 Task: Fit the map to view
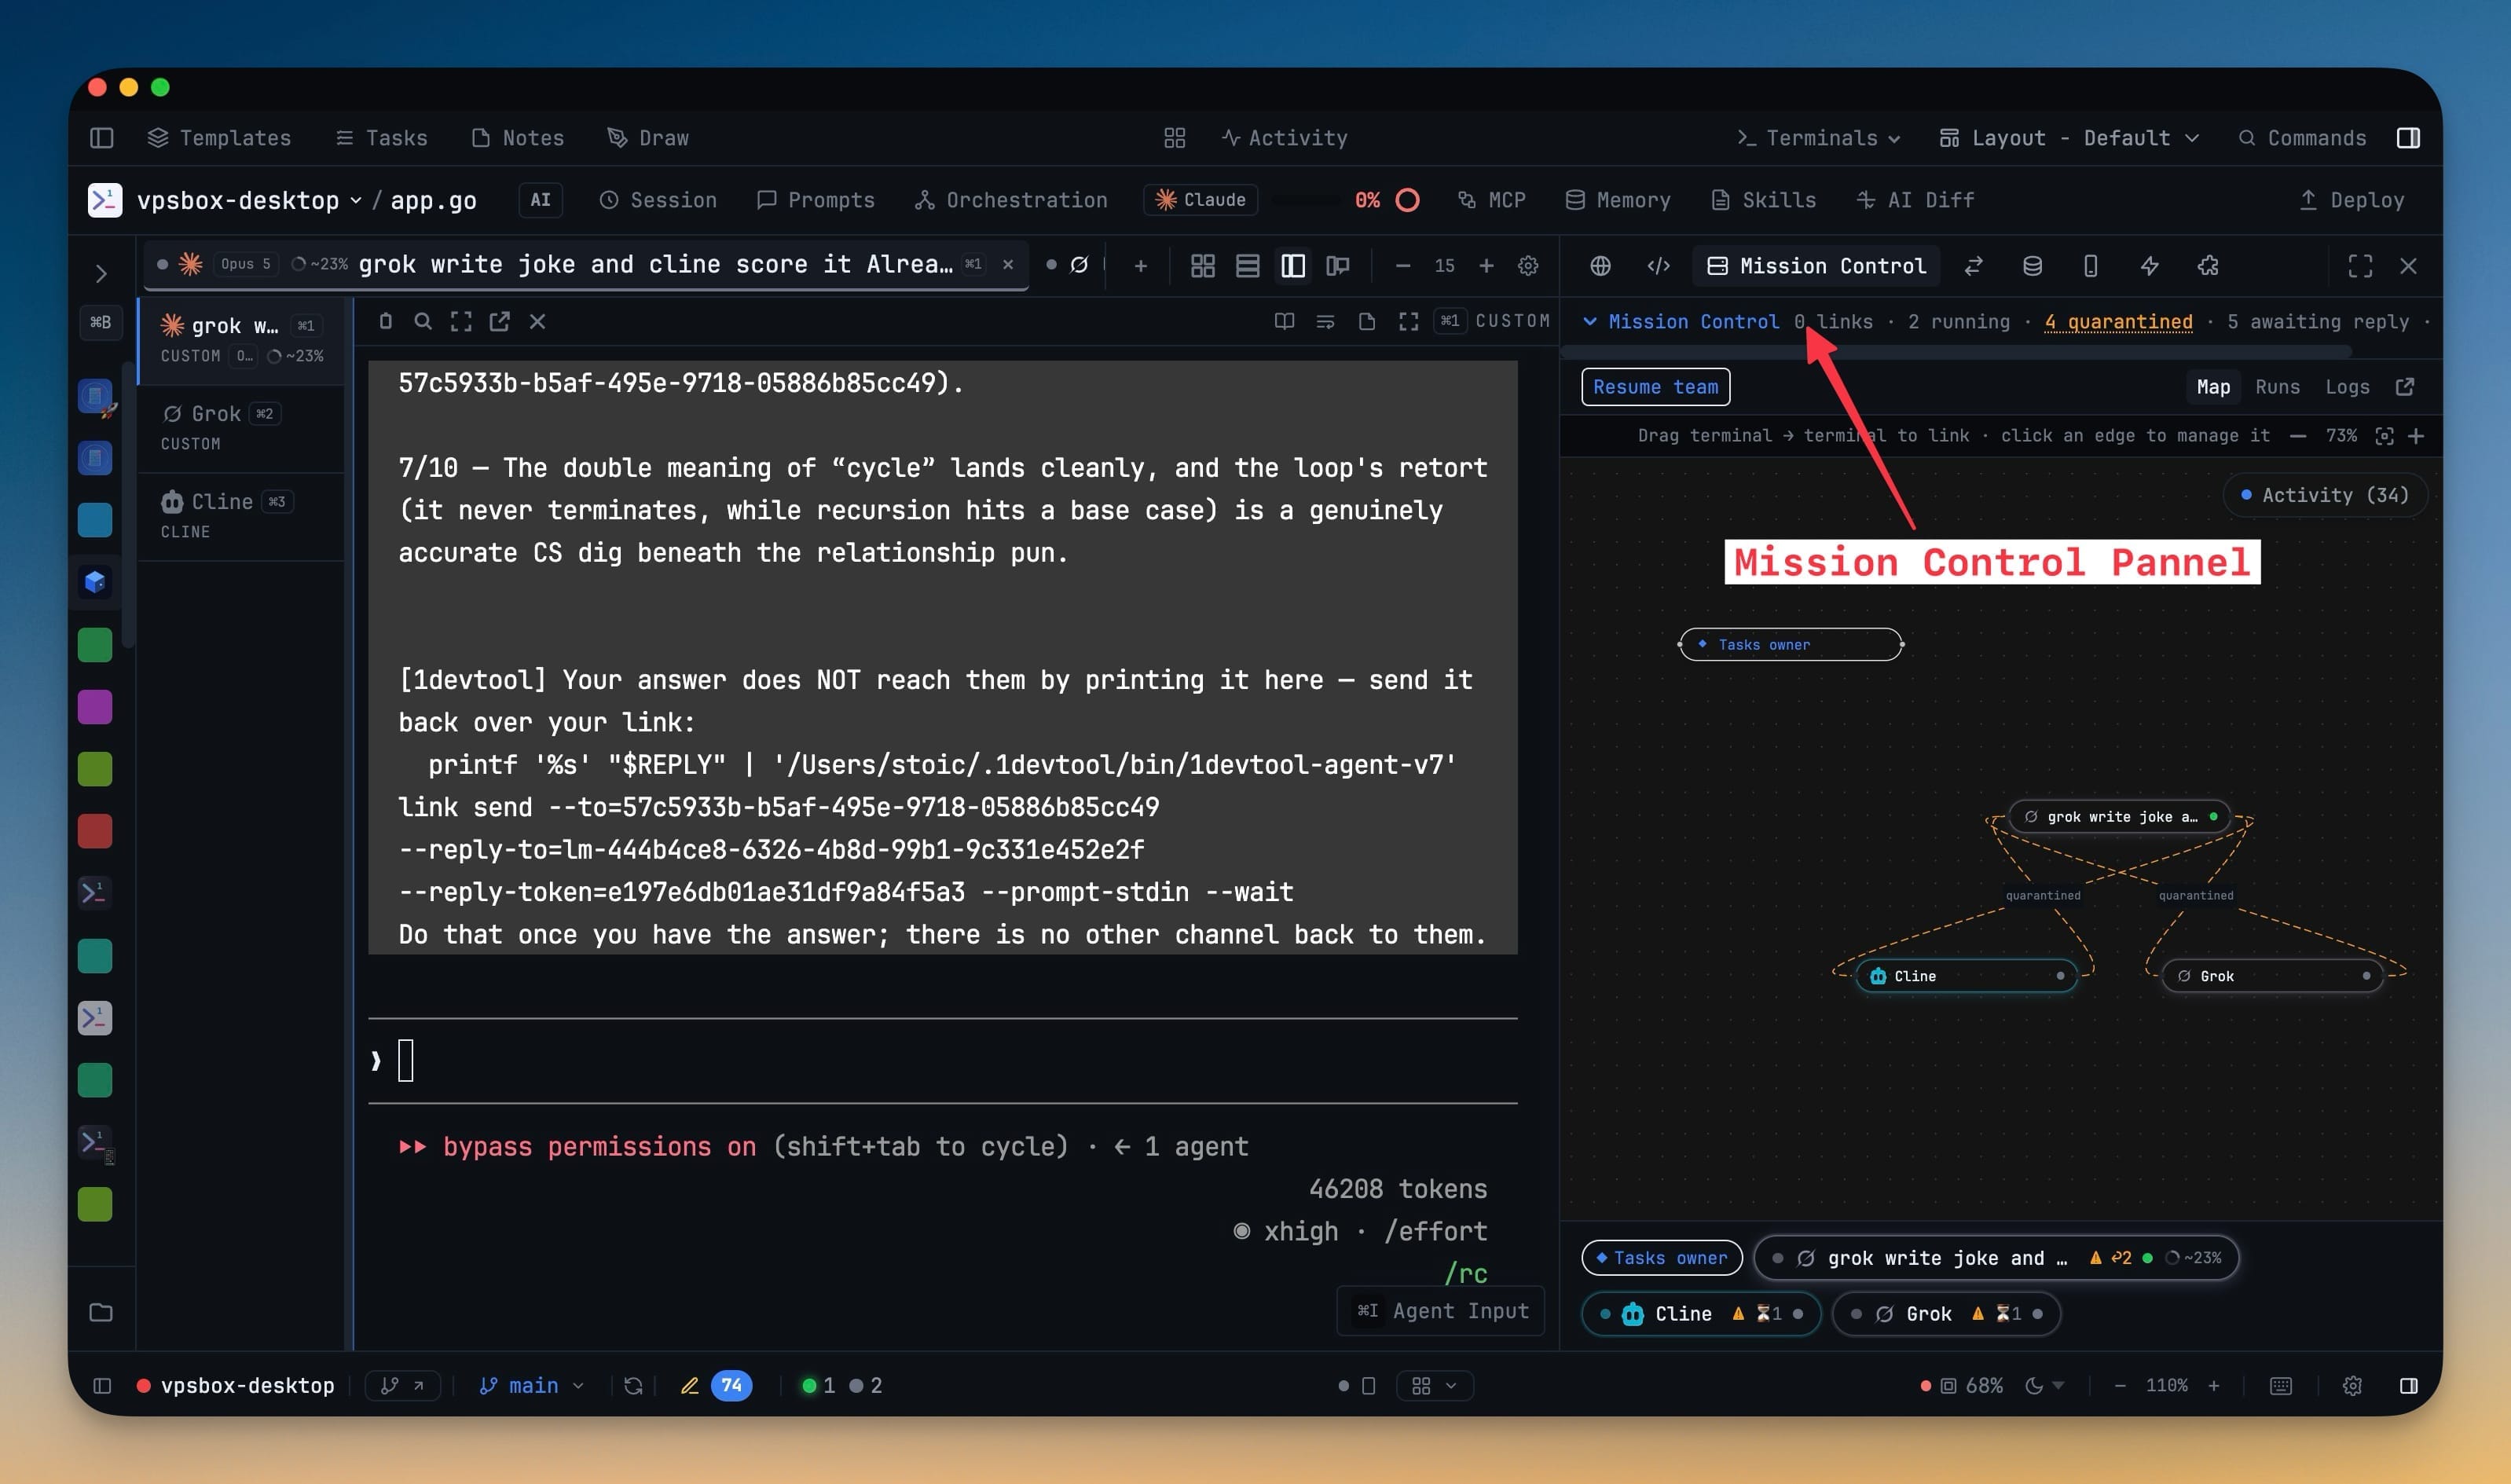[x=2385, y=436]
